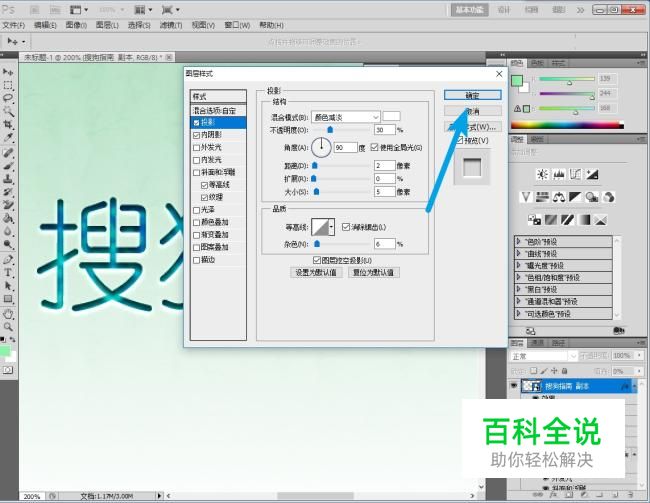Screen dimensions: 650x503
Task: Toggle the 内阴影 (Inner Shadow) style checkbox
Action: (x=196, y=135)
